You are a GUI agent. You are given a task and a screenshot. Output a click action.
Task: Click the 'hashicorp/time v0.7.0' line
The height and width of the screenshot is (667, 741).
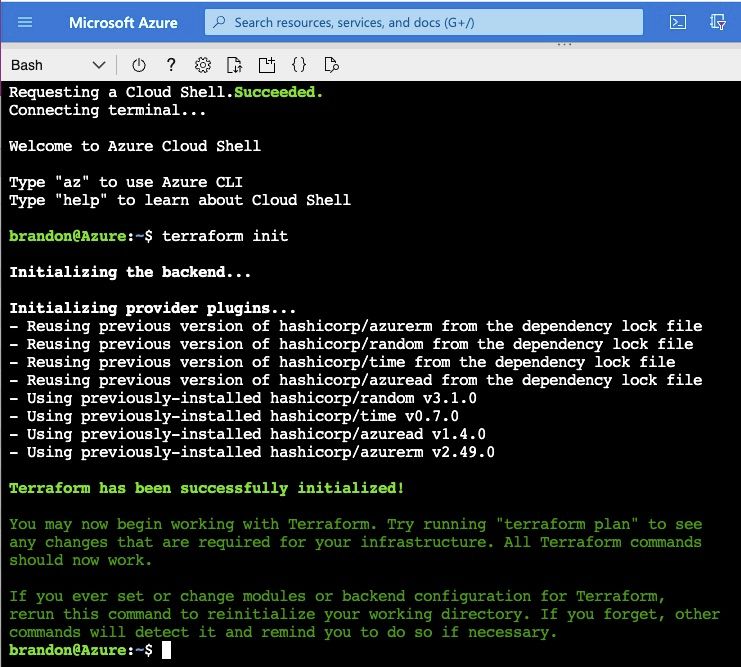[234, 416]
